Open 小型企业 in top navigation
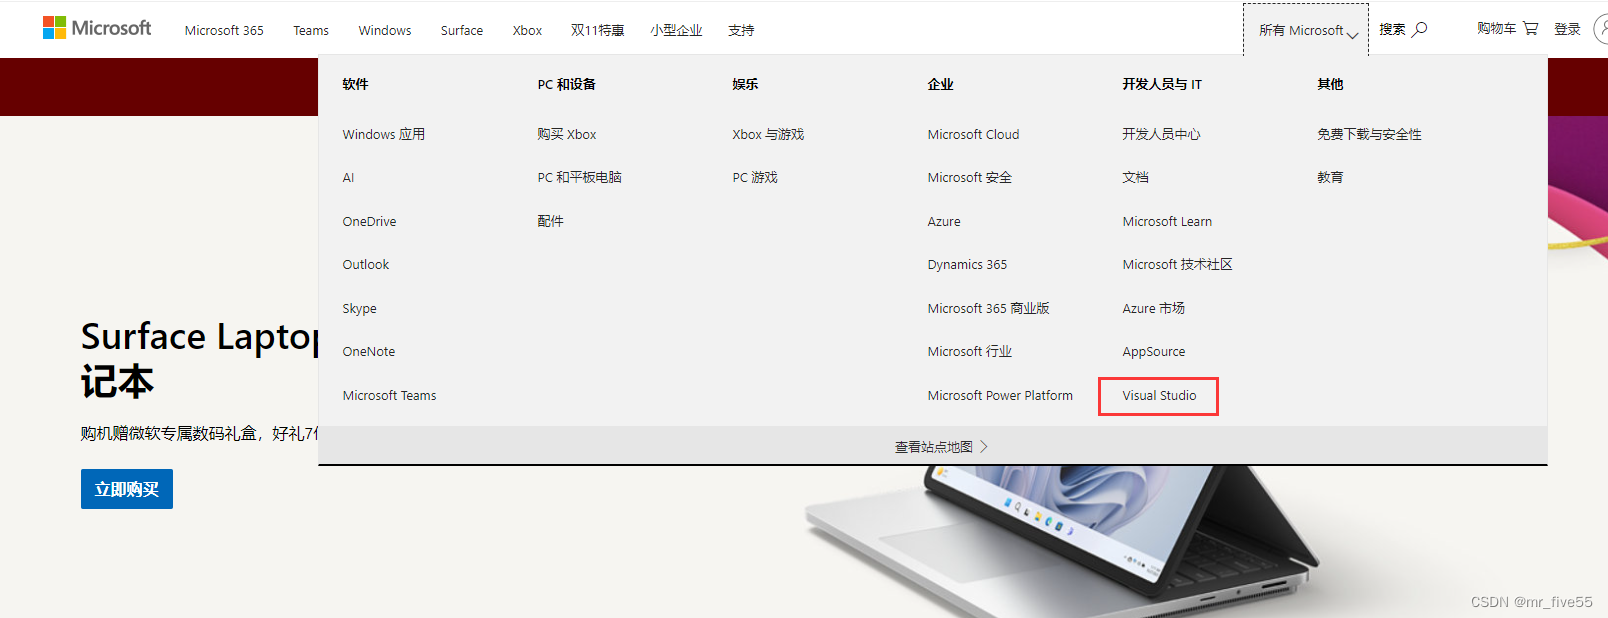Screen dimensions: 1608x618 [676, 30]
